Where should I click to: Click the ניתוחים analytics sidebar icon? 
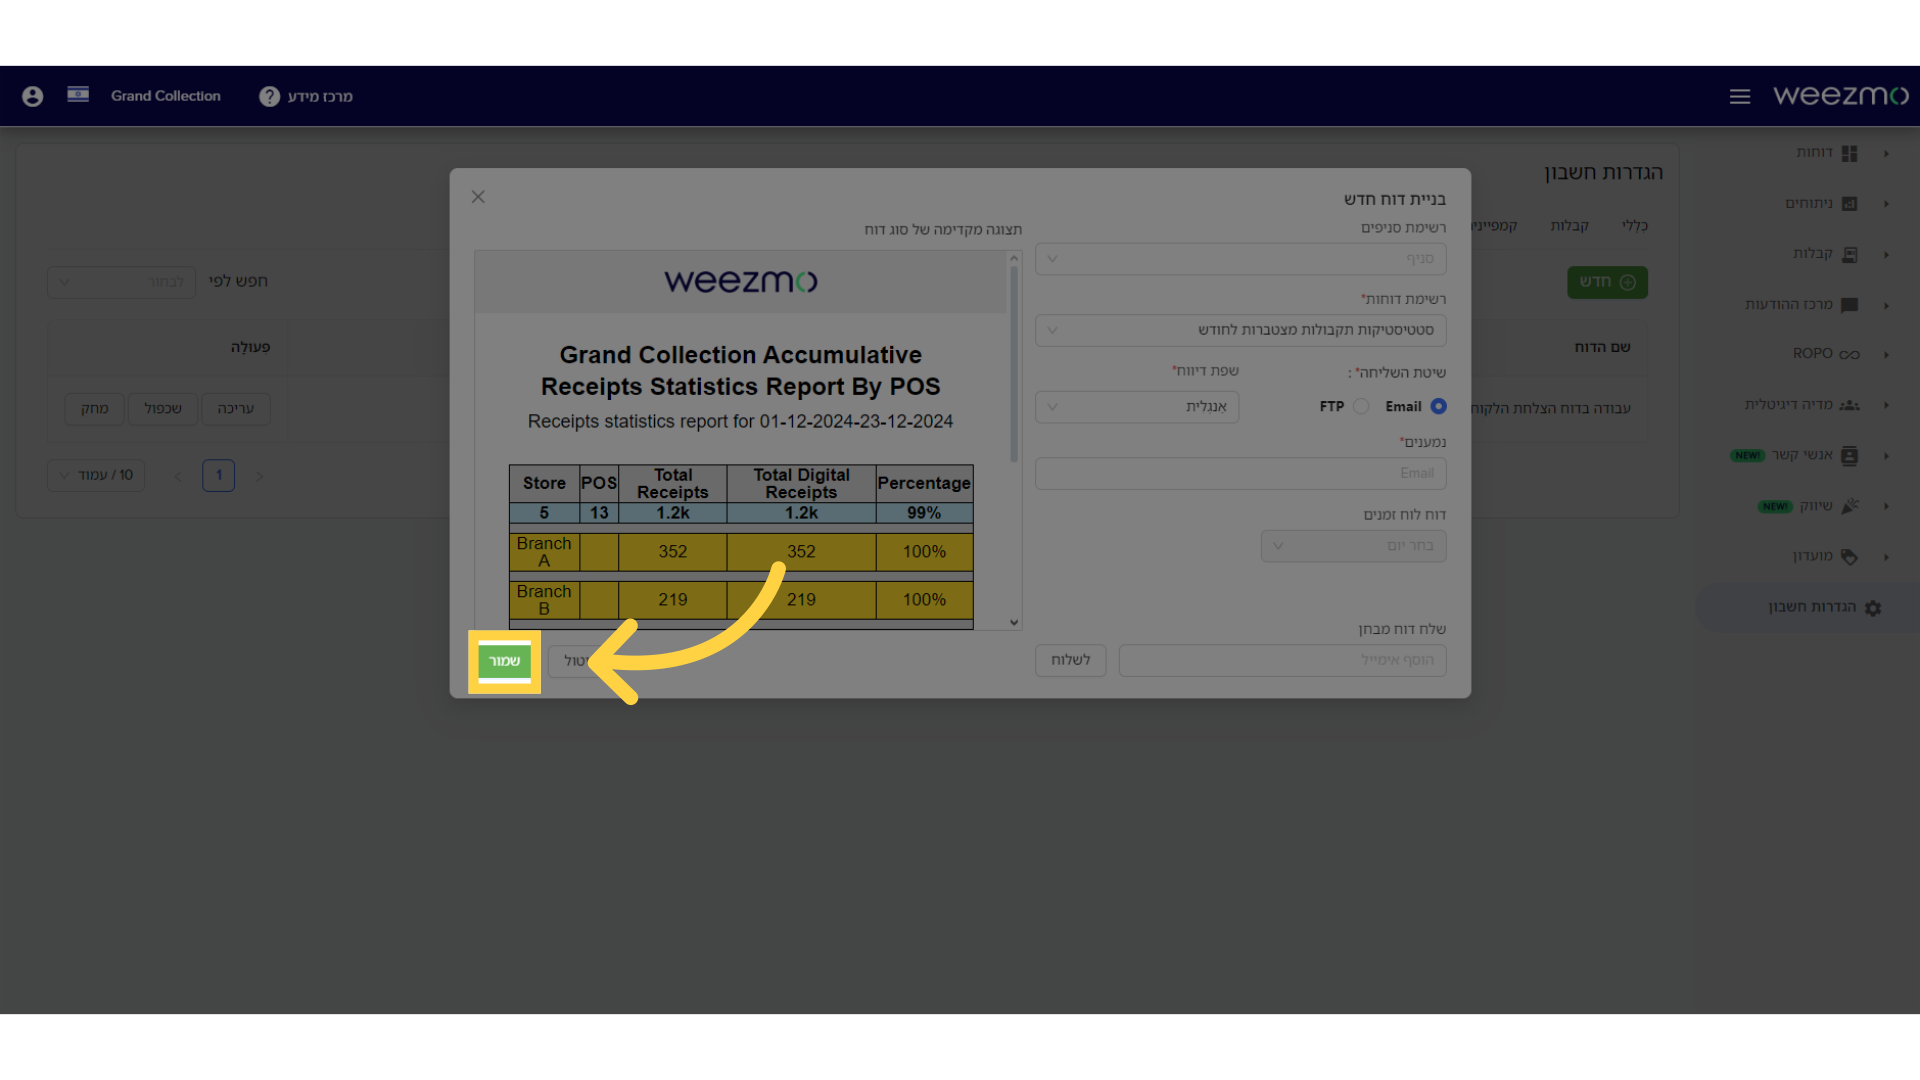[1850, 204]
